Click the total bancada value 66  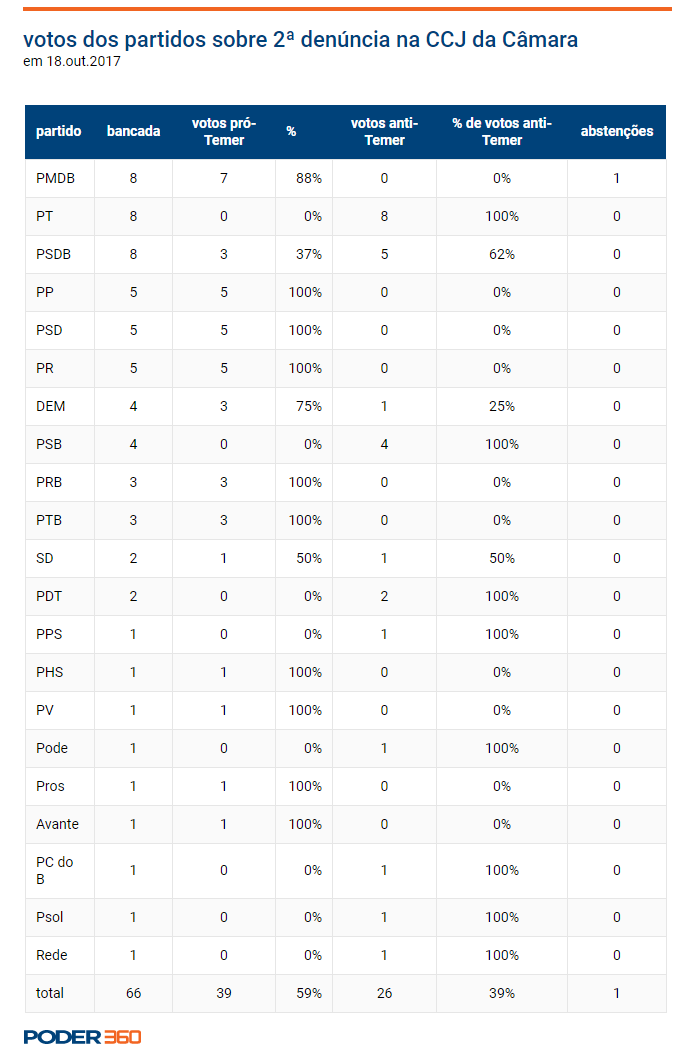(x=134, y=993)
